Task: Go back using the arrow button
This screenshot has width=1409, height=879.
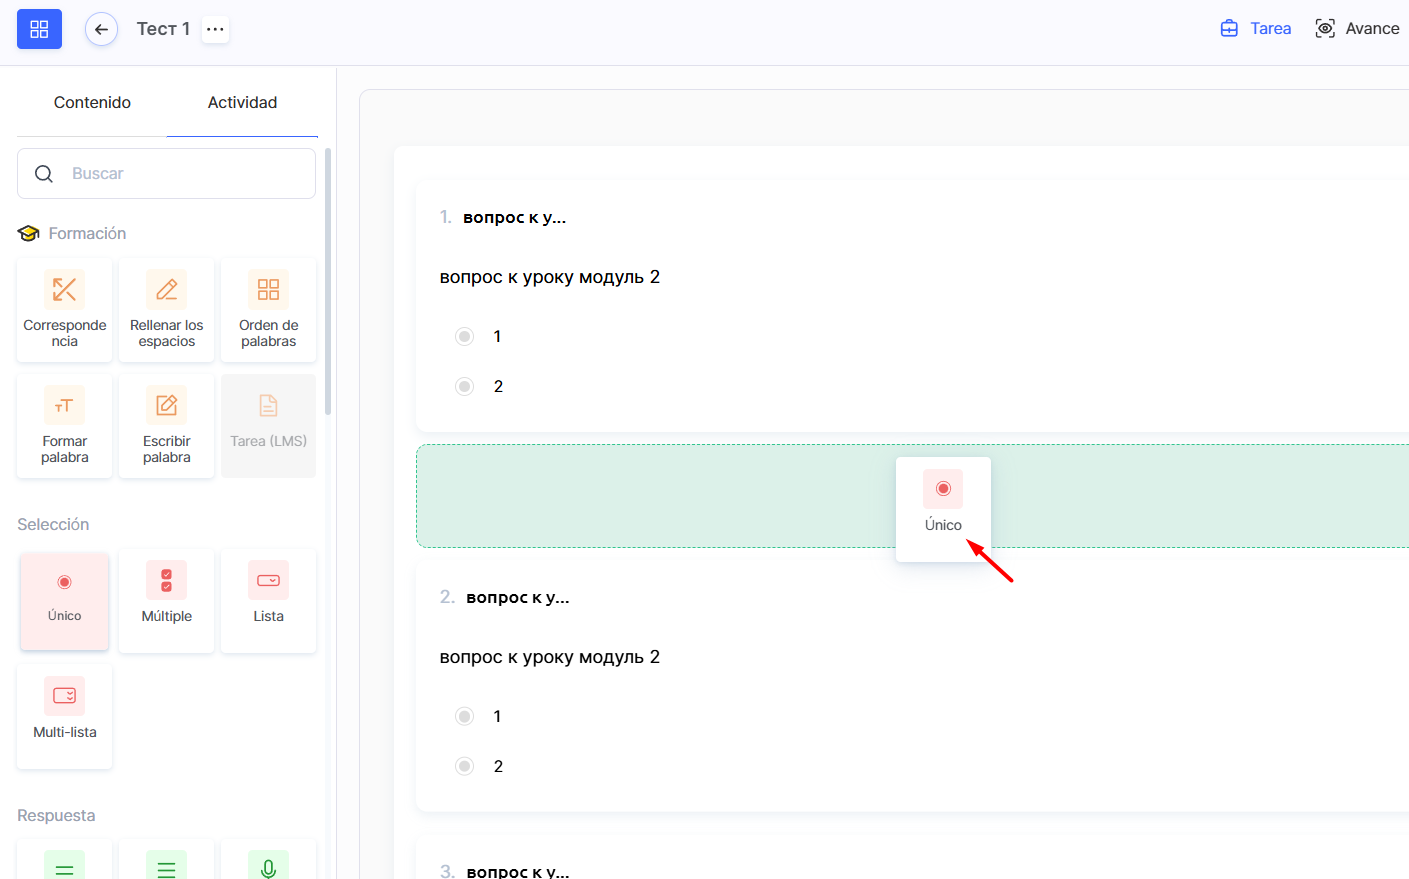Action: (x=101, y=29)
